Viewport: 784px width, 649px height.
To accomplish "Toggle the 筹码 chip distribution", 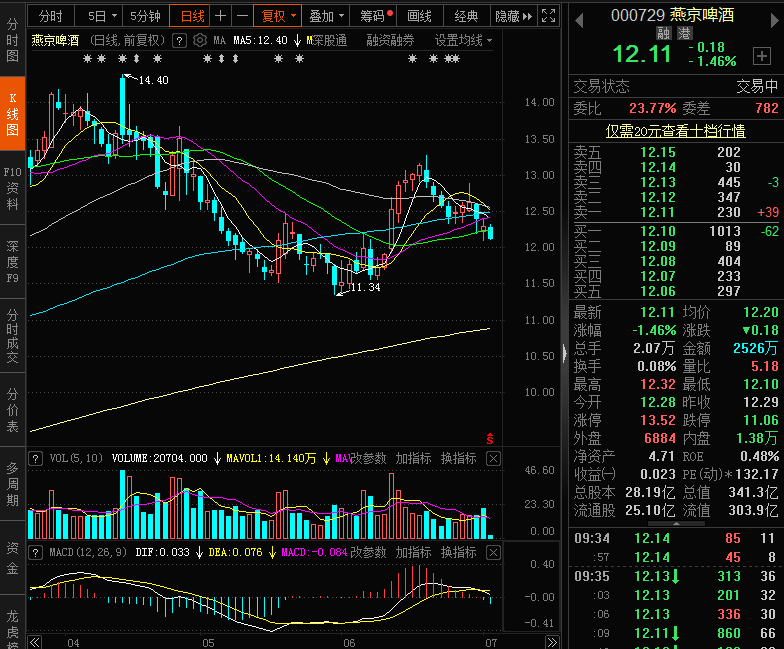I will coord(374,16).
